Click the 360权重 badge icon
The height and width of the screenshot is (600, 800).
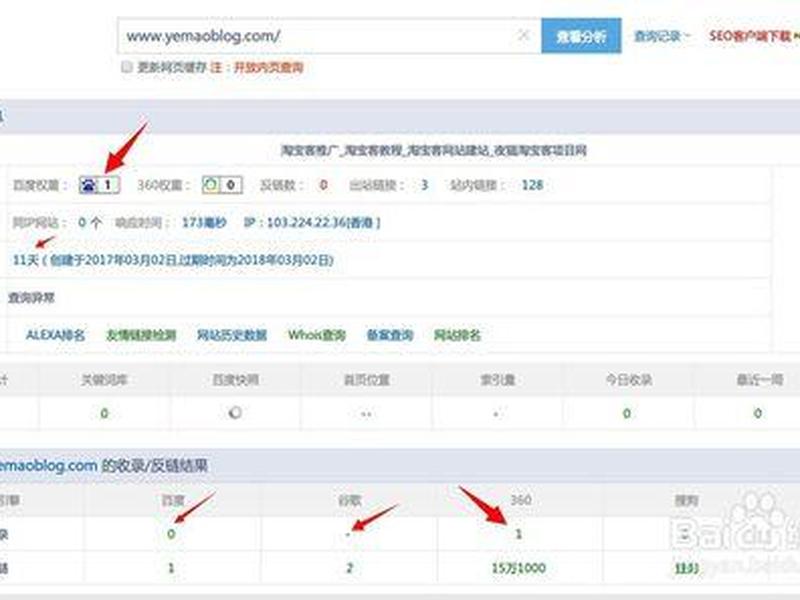pyautogui.click(x=222, y=185)
